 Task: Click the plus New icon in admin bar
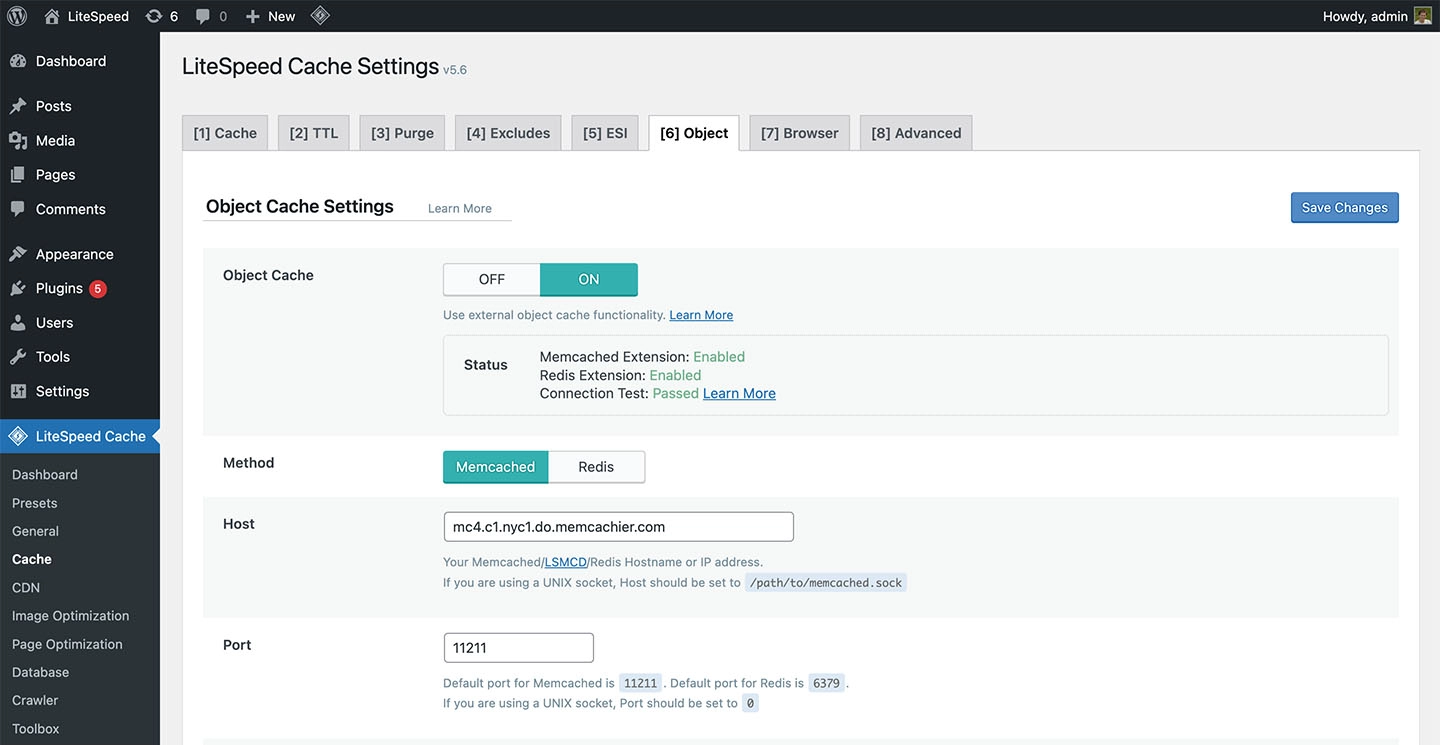252,16
